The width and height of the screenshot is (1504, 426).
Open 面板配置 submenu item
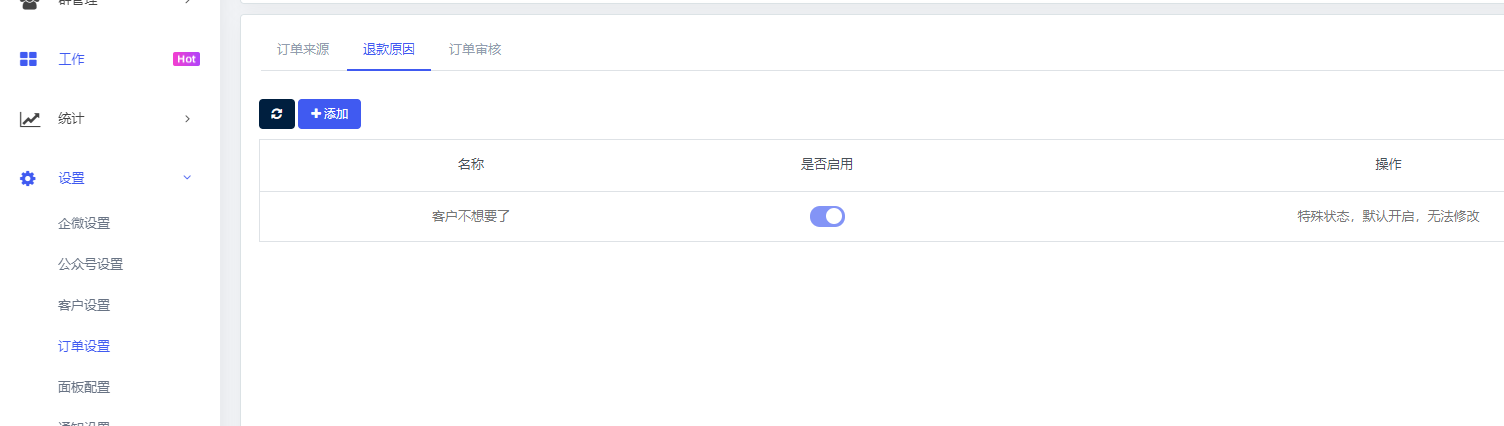[x=84, y=387]
